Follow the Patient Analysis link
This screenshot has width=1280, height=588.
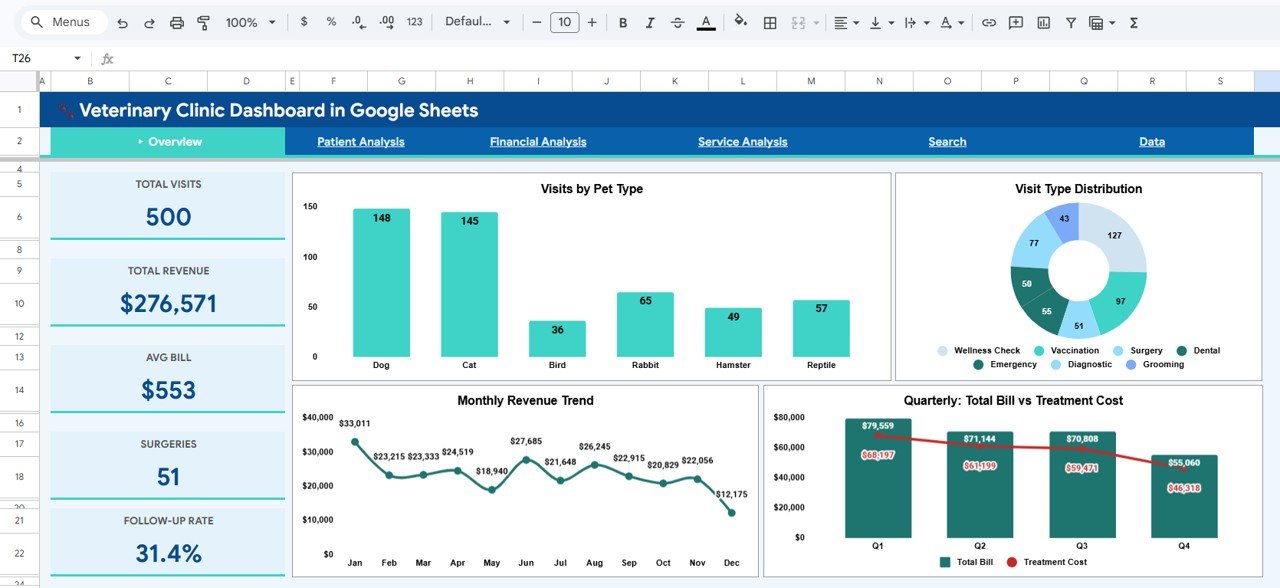point(361,141)
